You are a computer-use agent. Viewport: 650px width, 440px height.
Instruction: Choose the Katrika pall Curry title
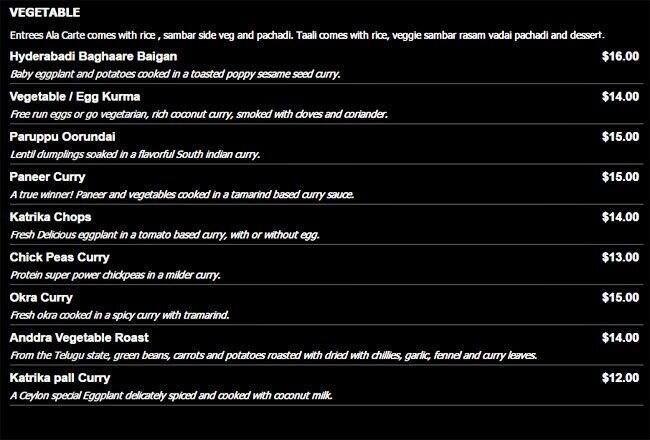(x=59, y=377)
